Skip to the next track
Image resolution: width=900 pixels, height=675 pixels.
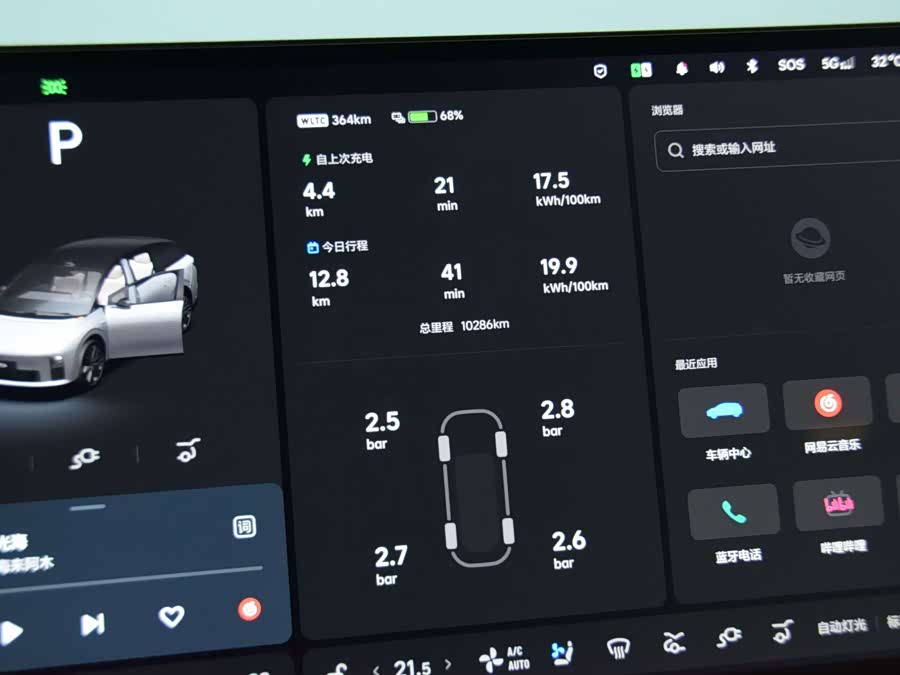tap(92, 624)
